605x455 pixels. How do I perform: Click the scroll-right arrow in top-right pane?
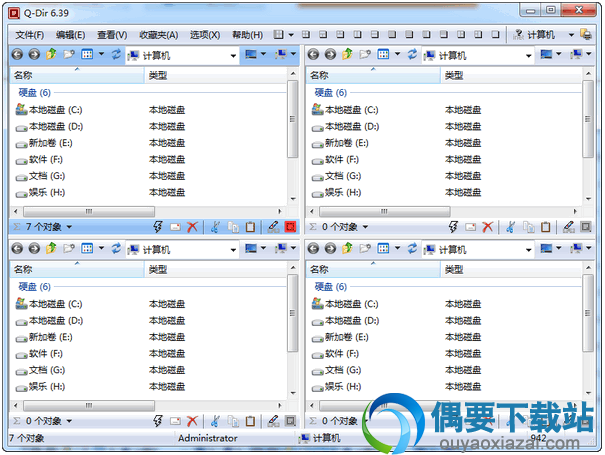pos(575,211)
